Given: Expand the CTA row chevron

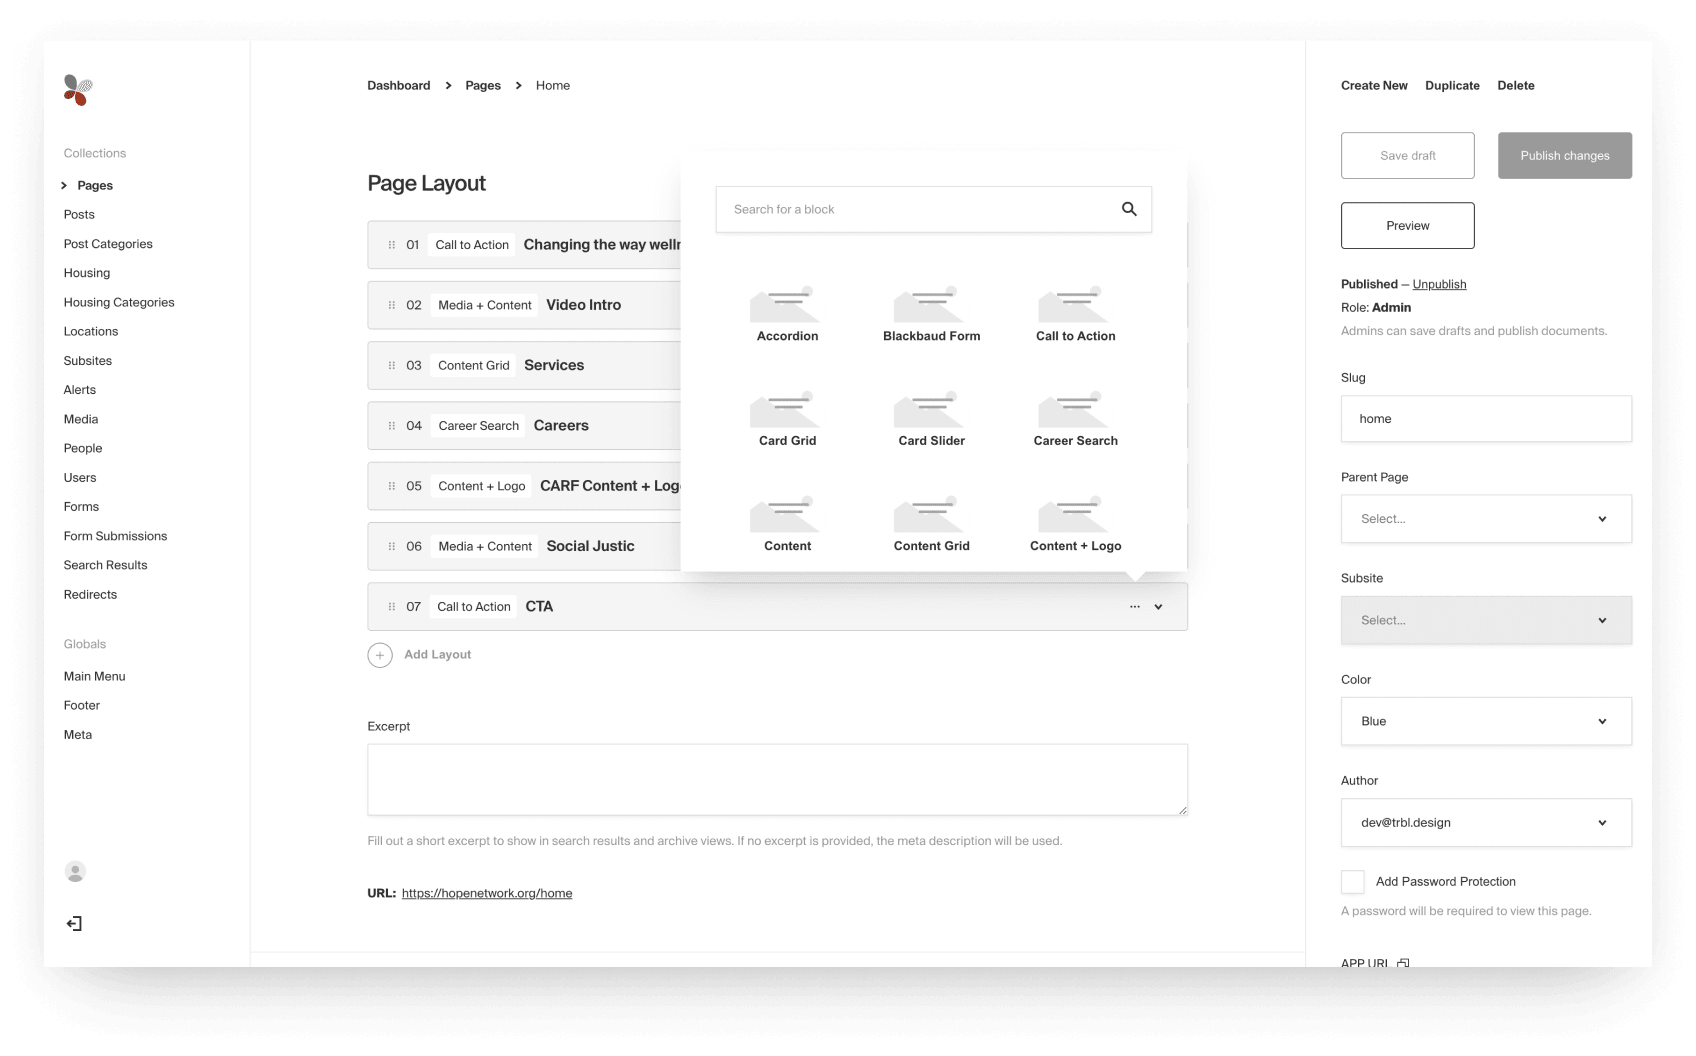Looking at the screenshot, I should [1158, 607].
